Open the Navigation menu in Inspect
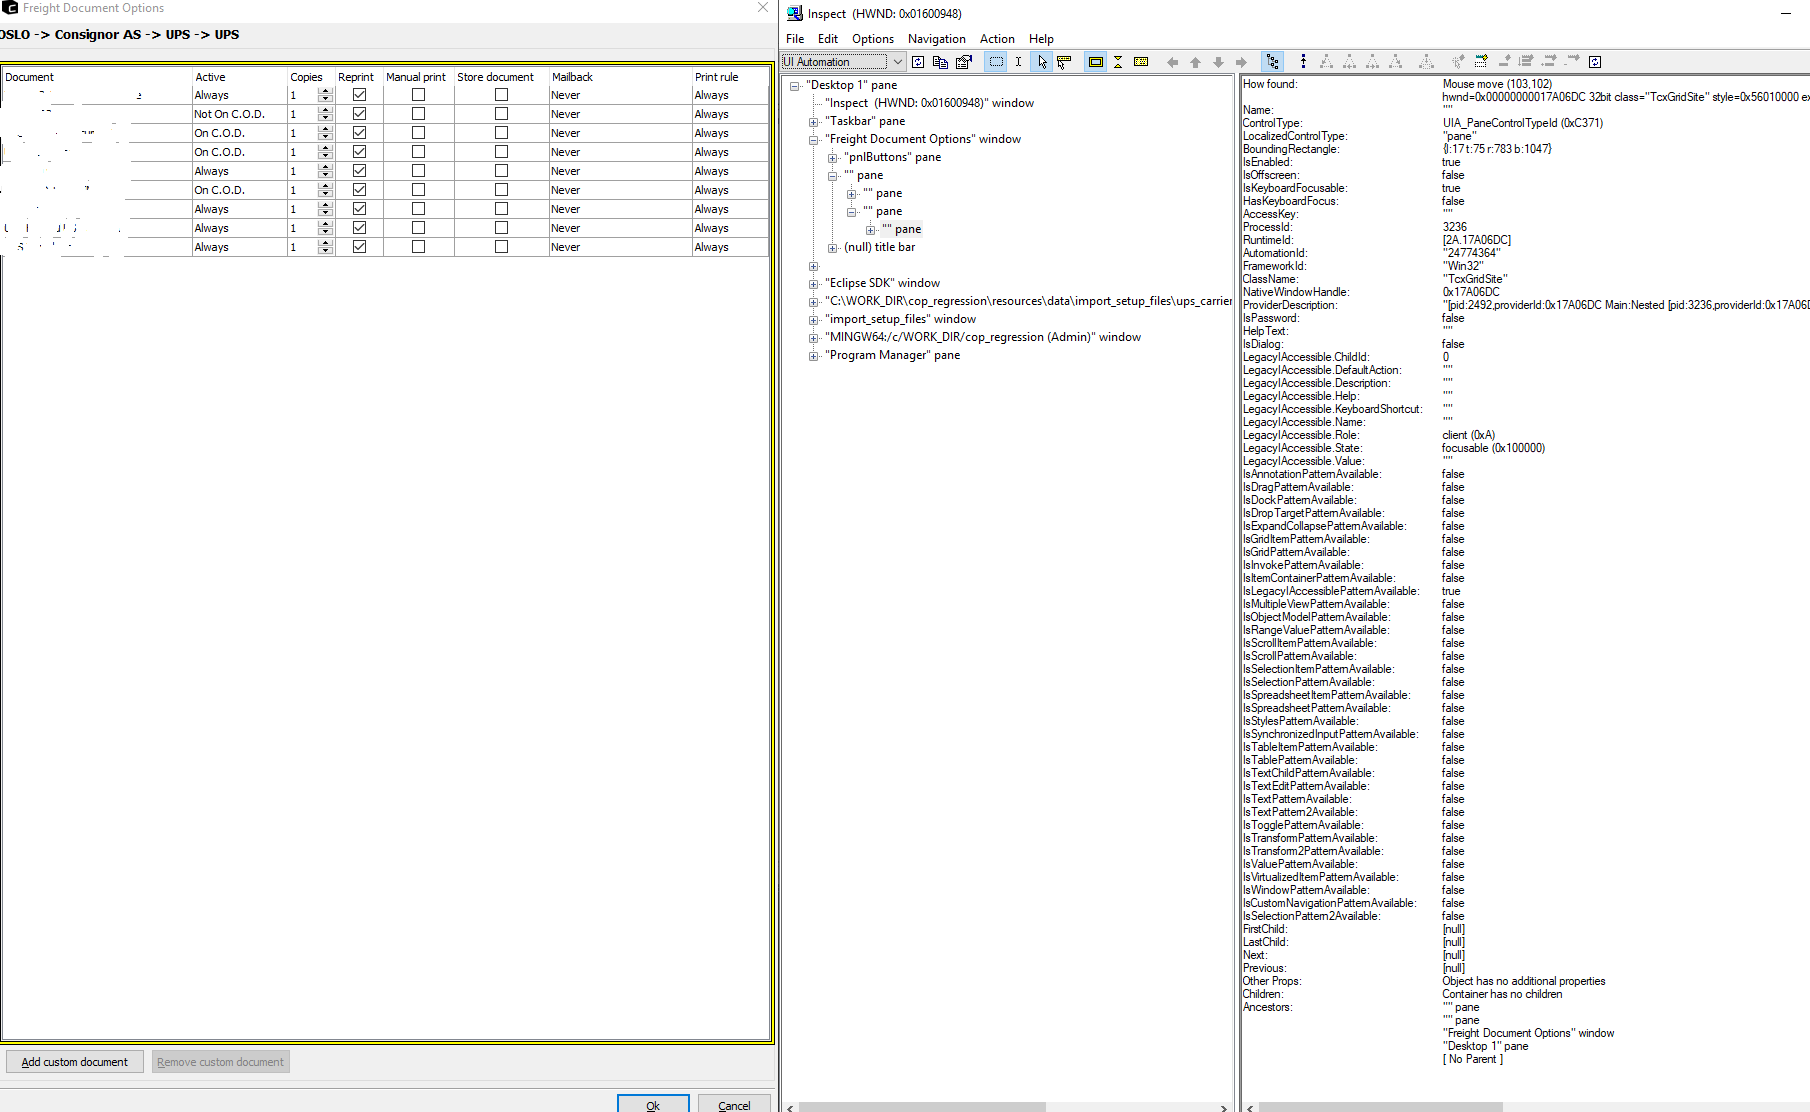 (936, 39)
